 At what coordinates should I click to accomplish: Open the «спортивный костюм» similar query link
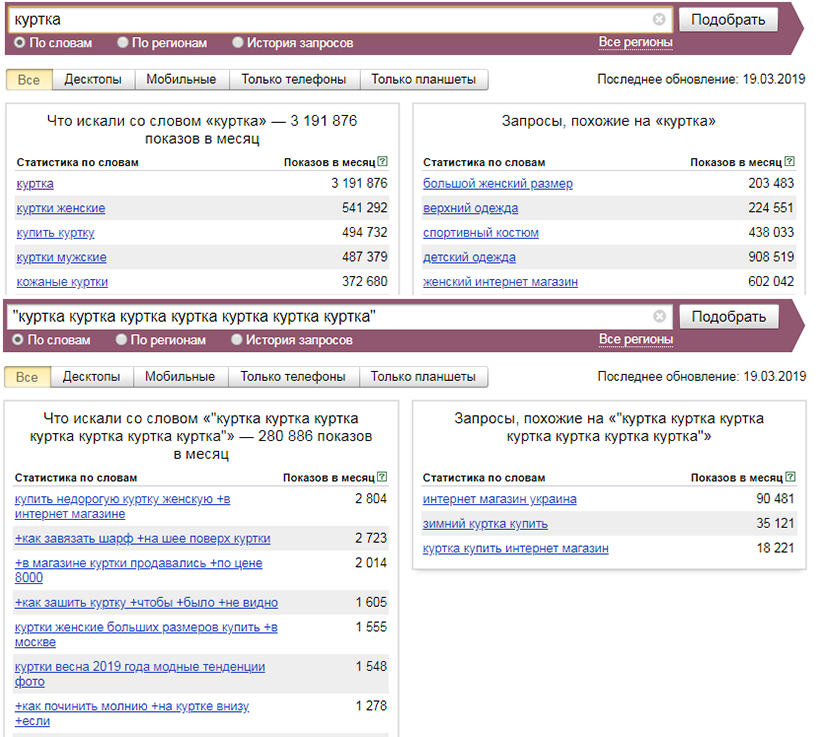click(480, 233)
